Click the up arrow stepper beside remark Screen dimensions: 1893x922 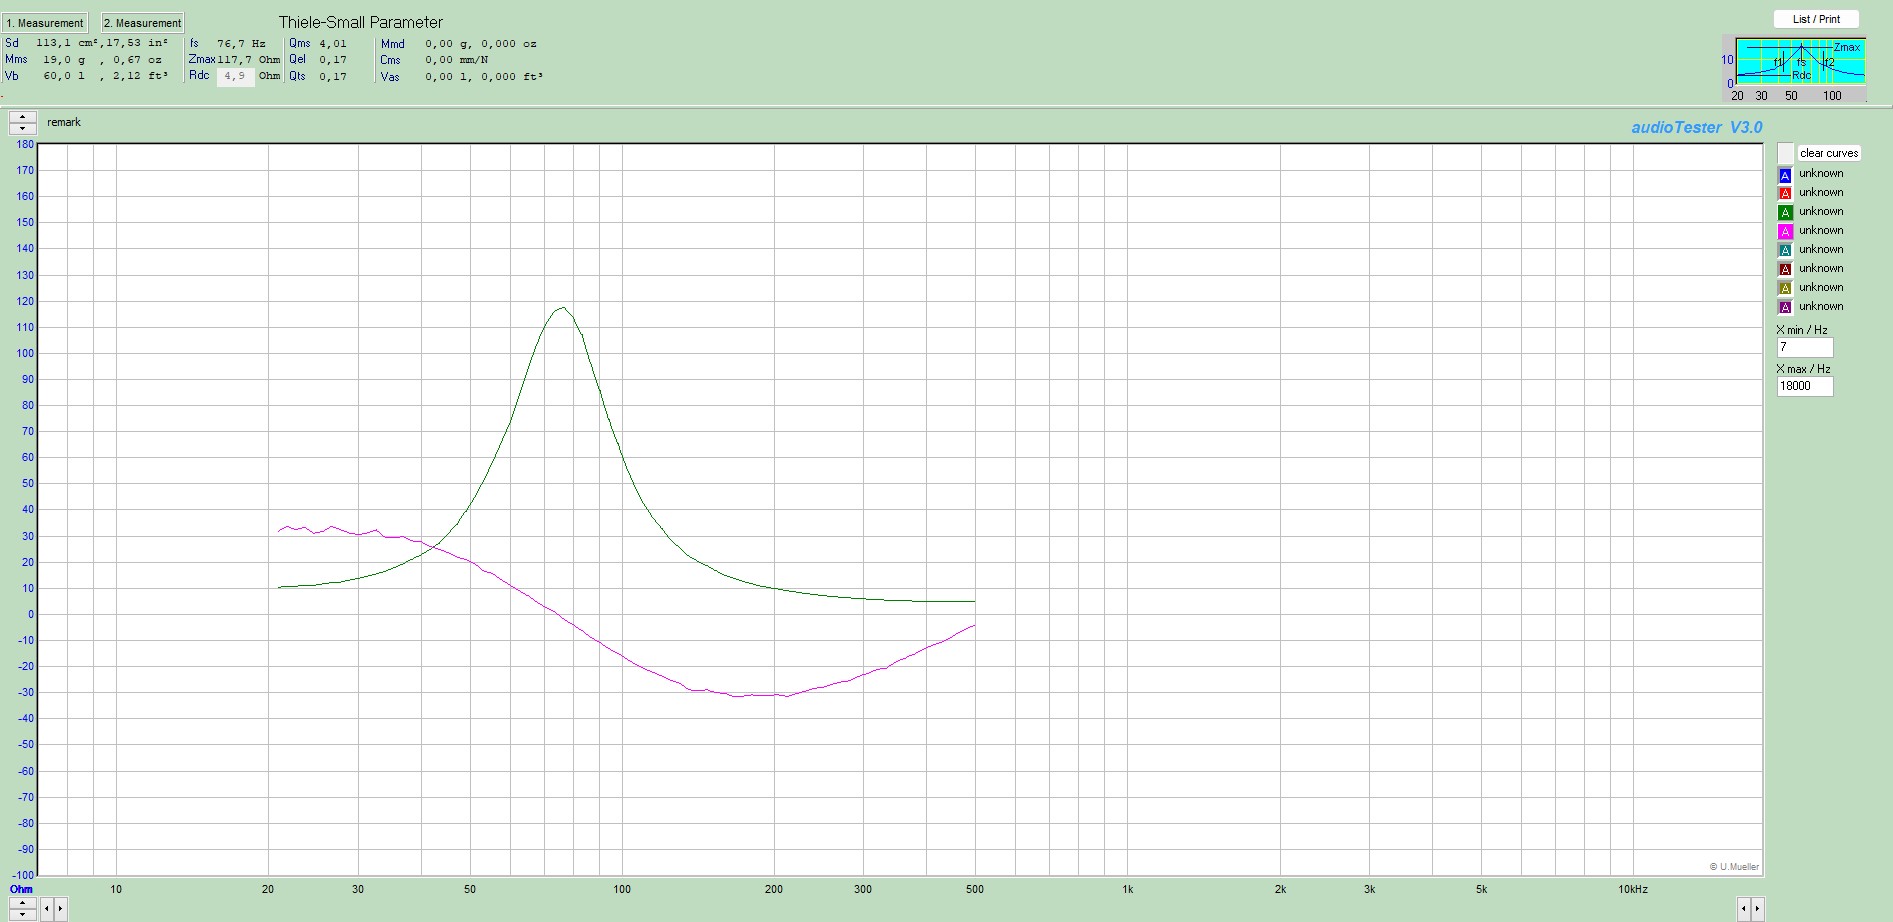tap(22, 117)
